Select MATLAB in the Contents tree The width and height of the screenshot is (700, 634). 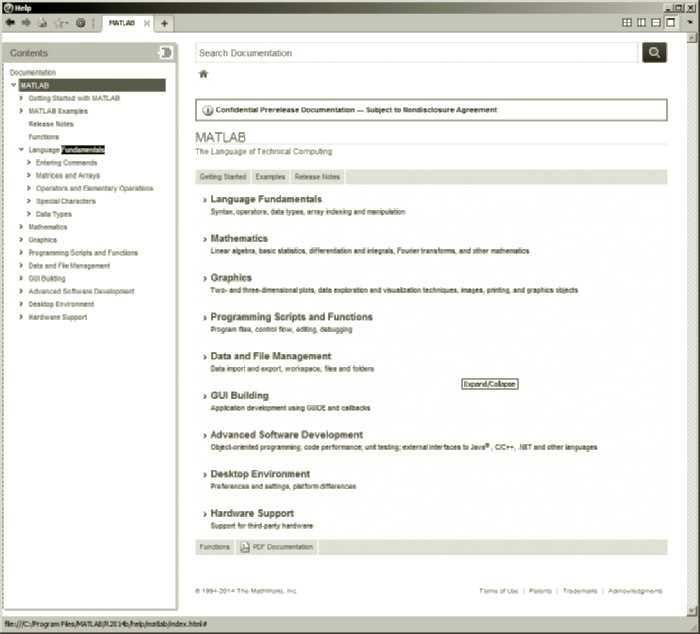point(92,85)
